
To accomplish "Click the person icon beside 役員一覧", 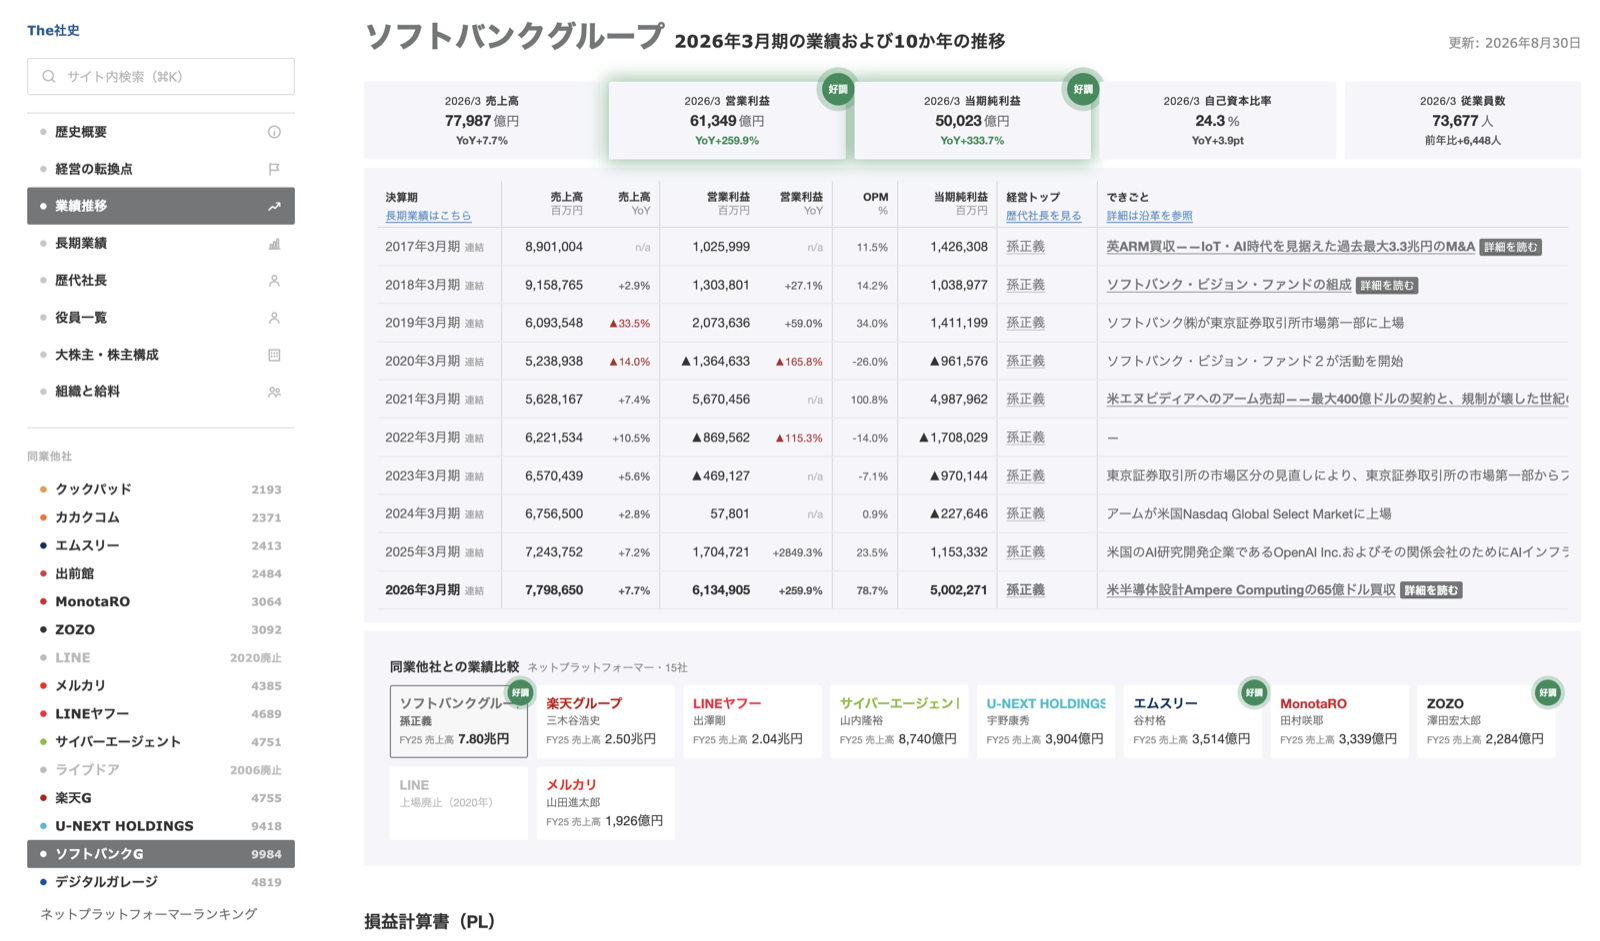I will click(x=274, y=318).
